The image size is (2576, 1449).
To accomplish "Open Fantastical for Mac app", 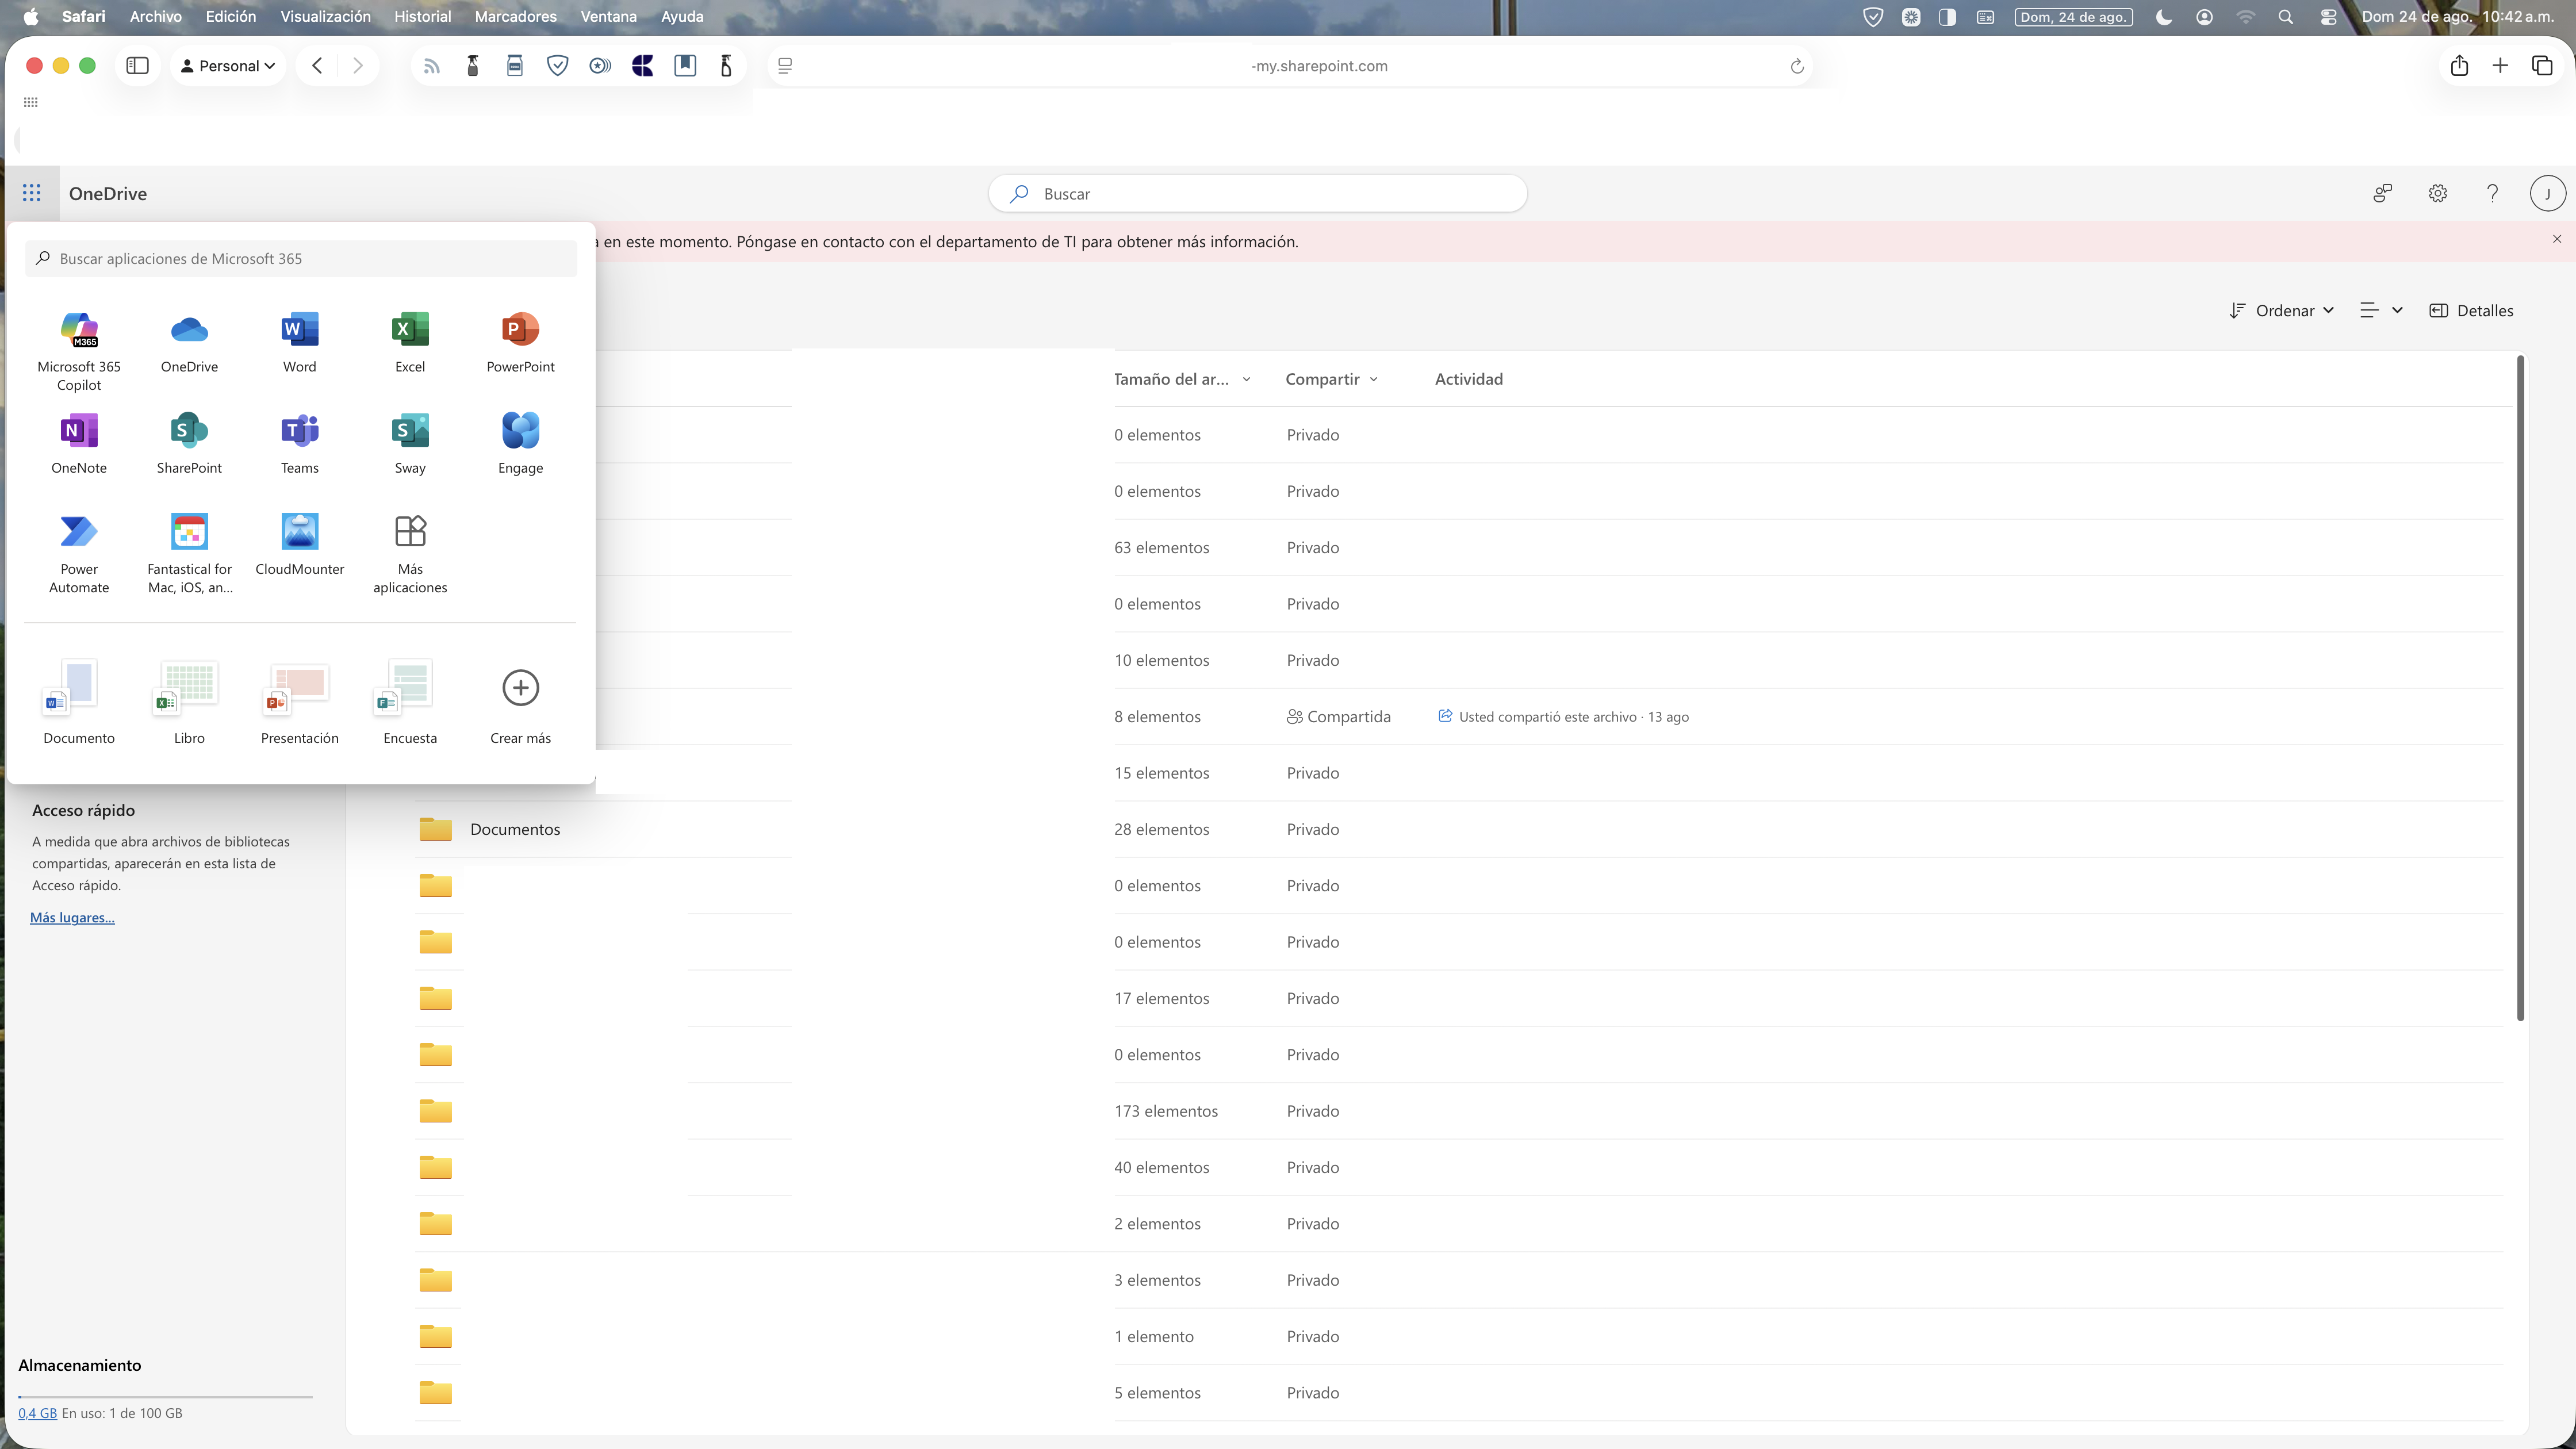I will pyautogui.click(x=189, y=553).
